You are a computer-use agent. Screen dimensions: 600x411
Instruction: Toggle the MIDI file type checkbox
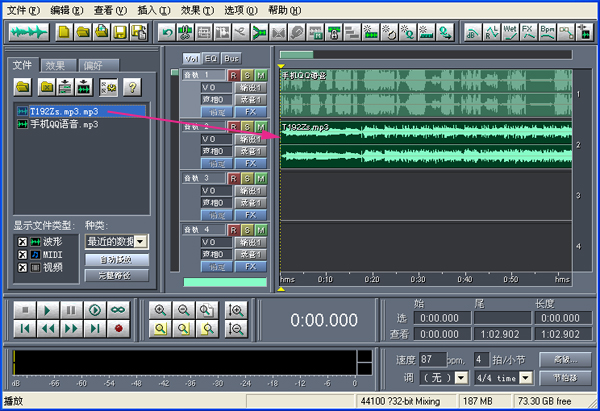point(23,255)
